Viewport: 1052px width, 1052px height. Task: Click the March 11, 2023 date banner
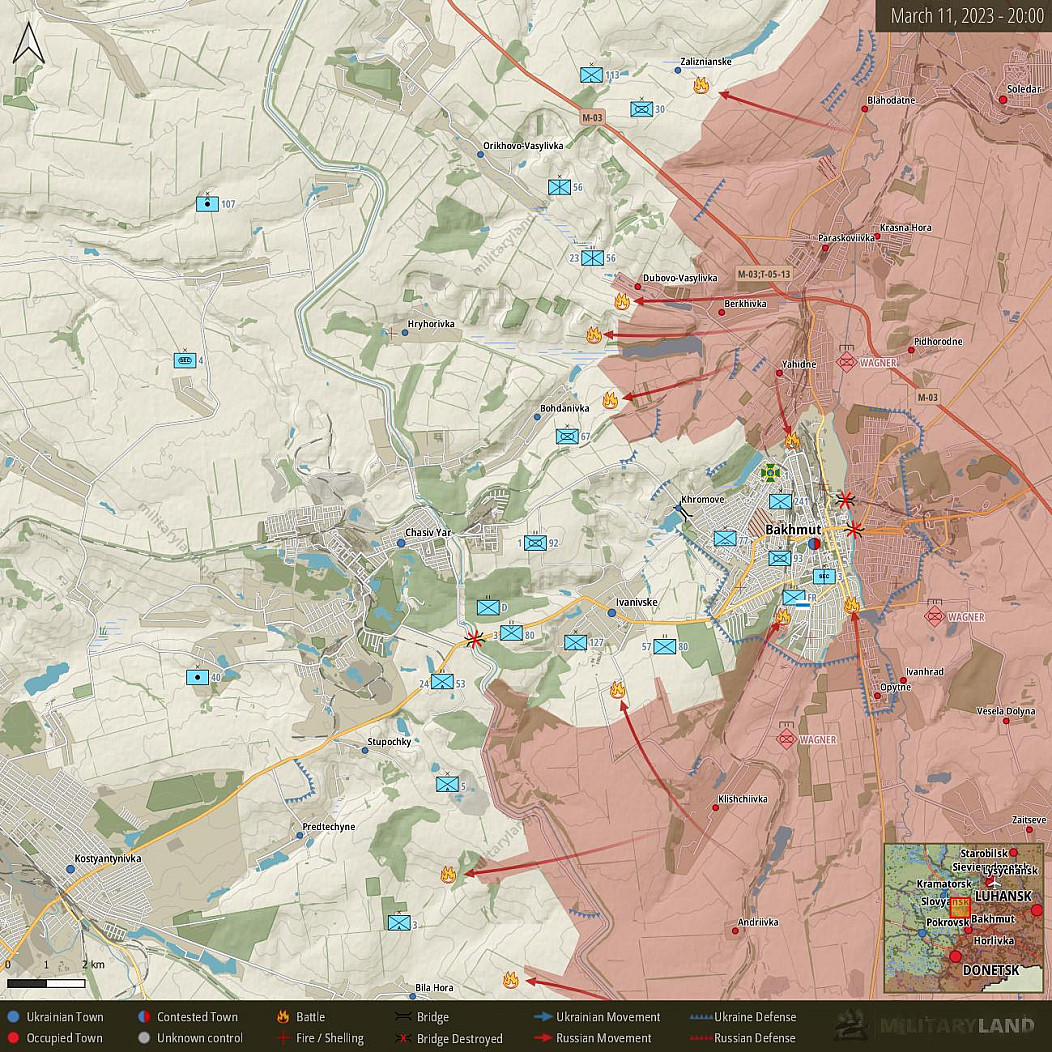click(962, 15)
